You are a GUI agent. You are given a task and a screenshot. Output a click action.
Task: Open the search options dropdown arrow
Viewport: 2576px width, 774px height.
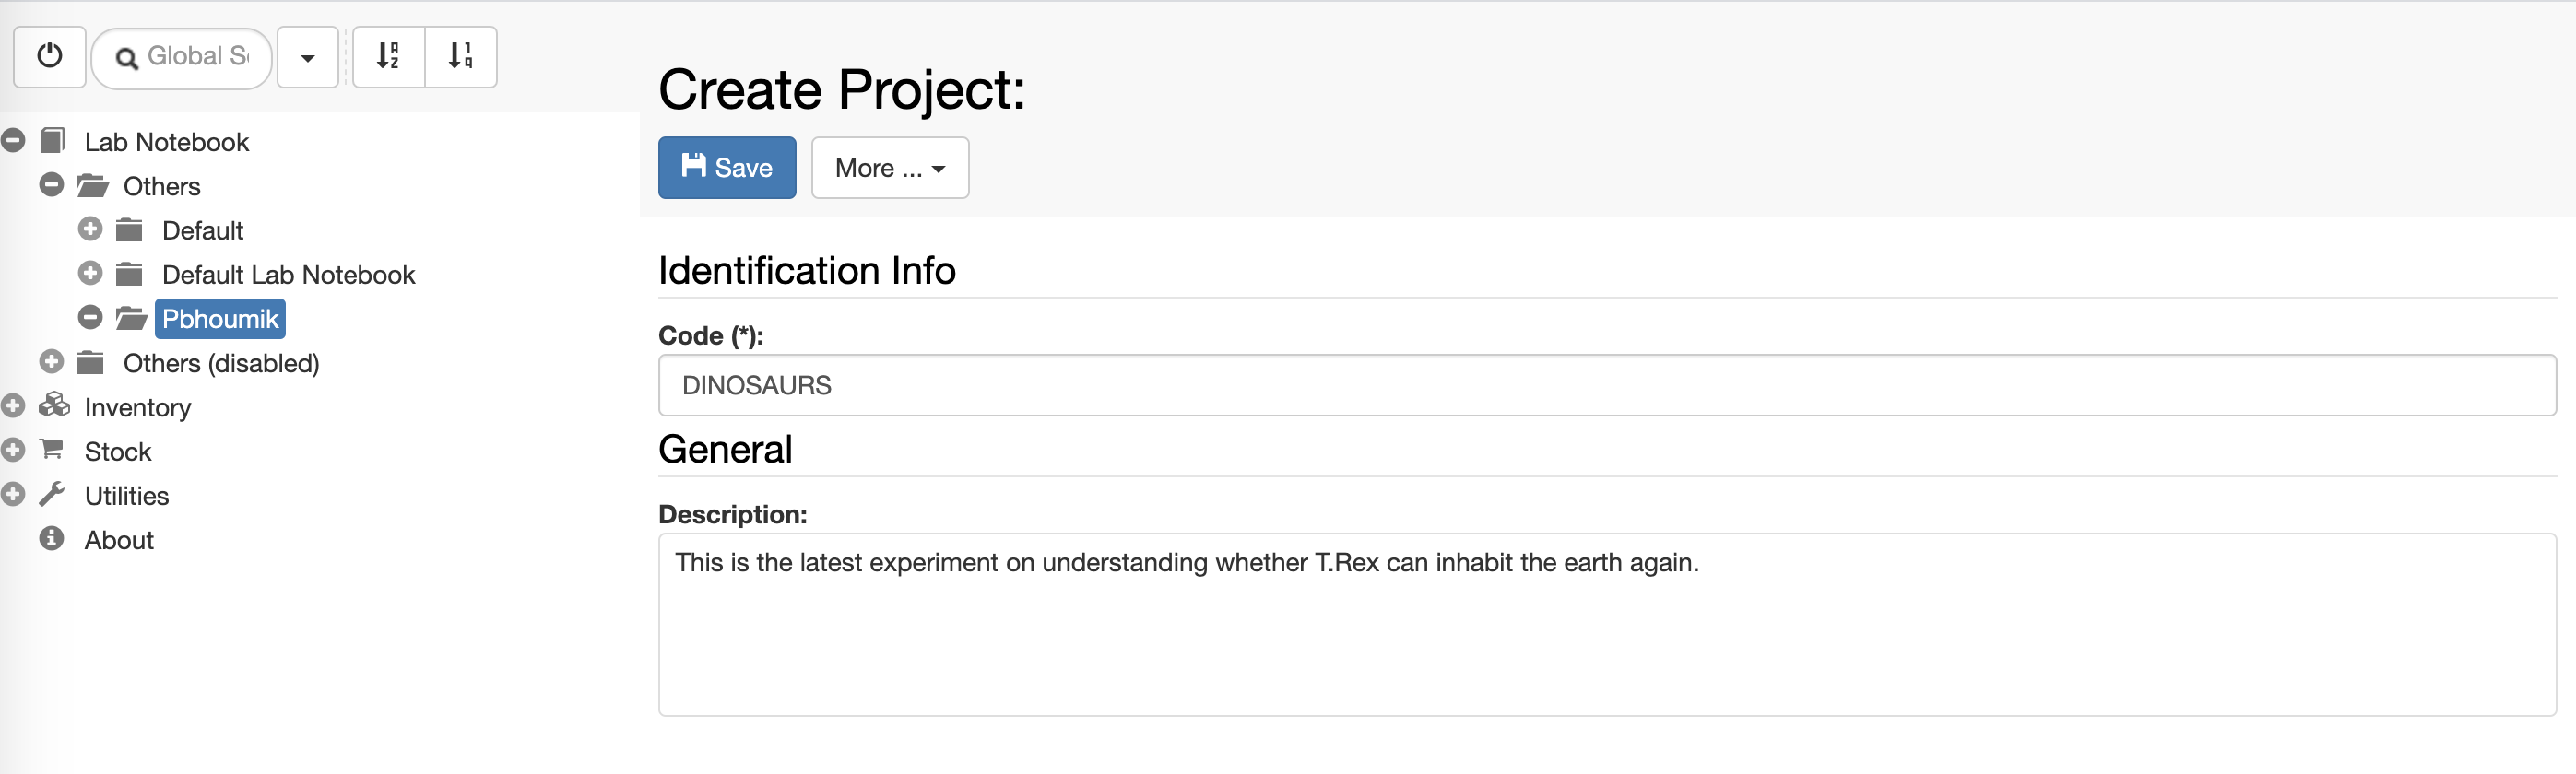(308, 57)
